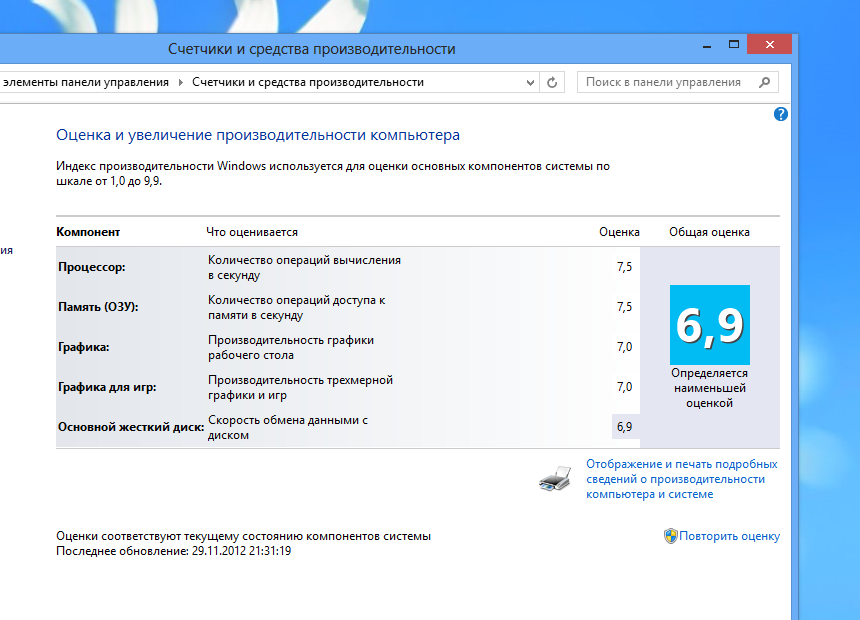Click the Общая оценка column header

[709, 232]
